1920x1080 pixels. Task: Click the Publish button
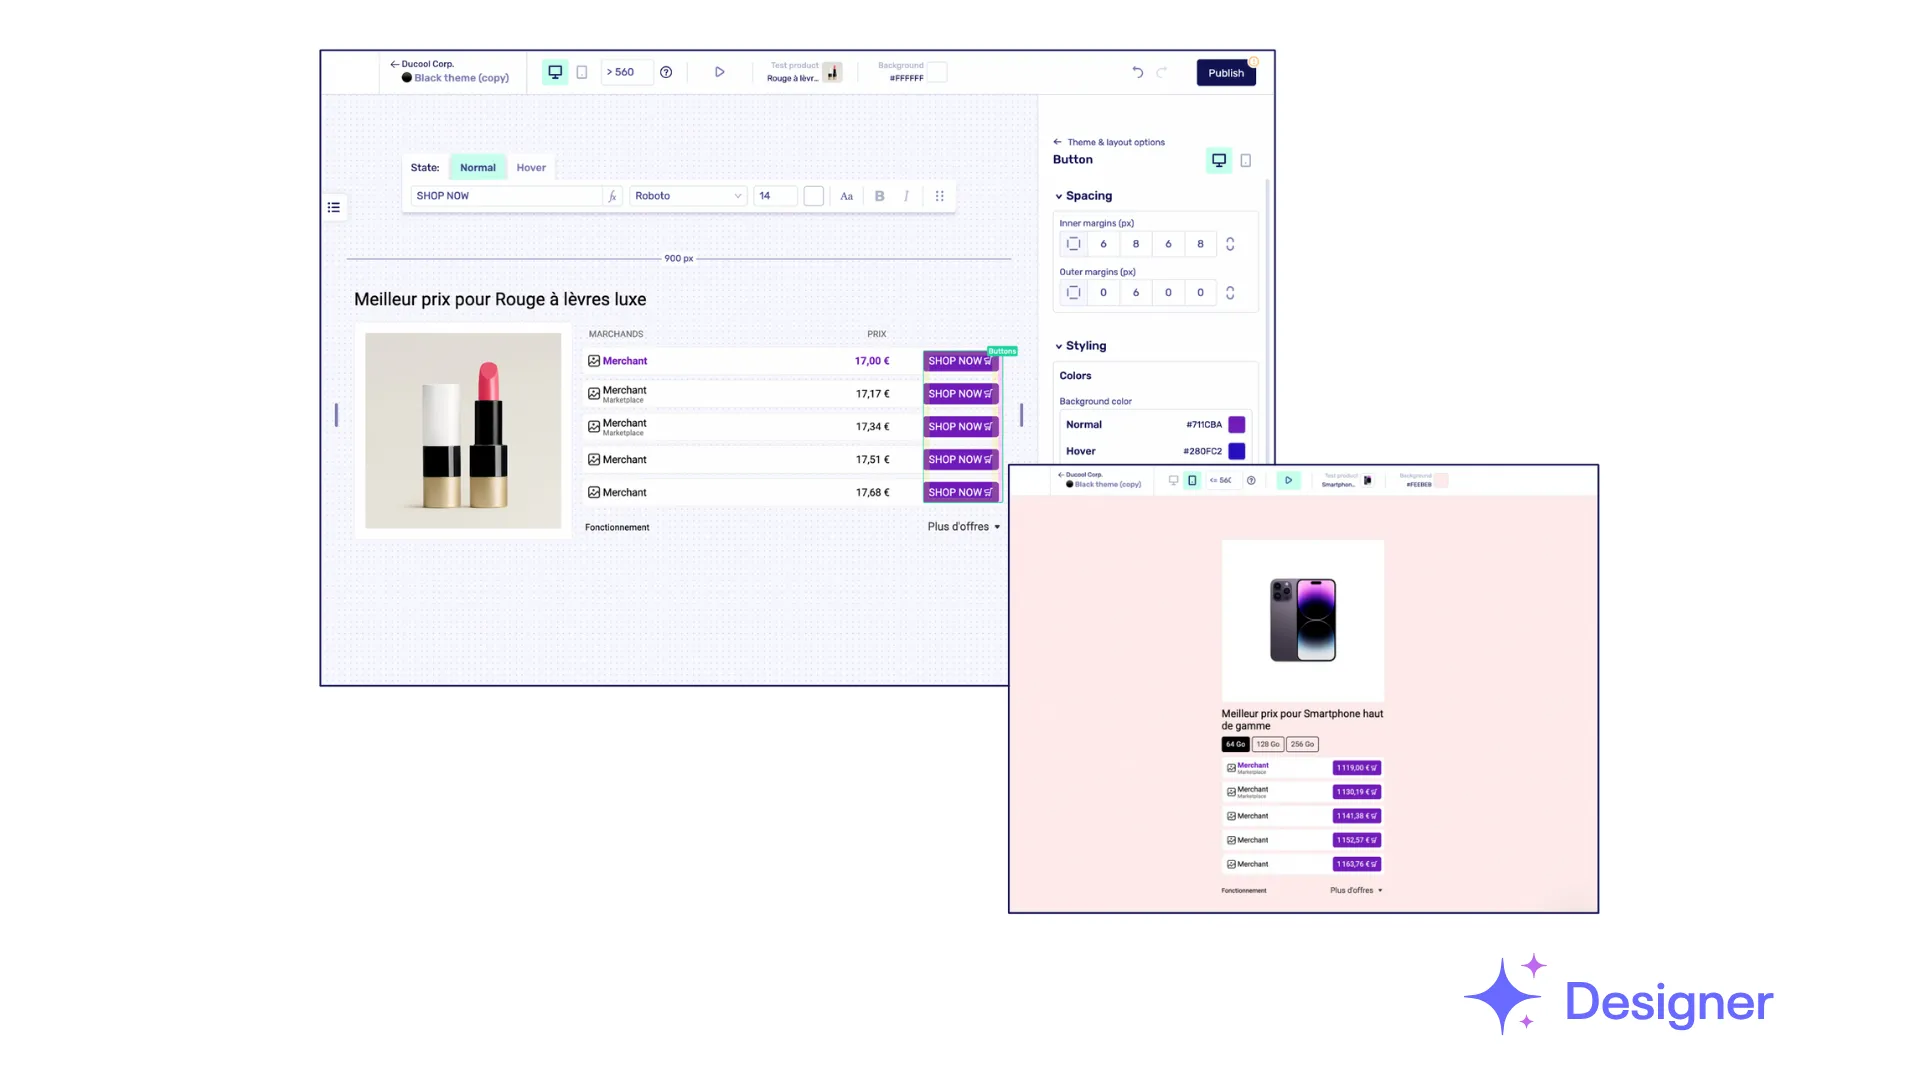[x=1225, y=73]
